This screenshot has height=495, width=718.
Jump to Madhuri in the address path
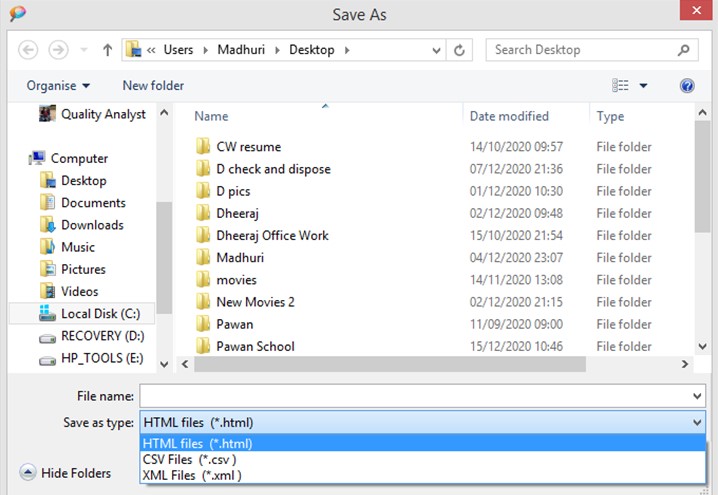(x=241, y=49)
